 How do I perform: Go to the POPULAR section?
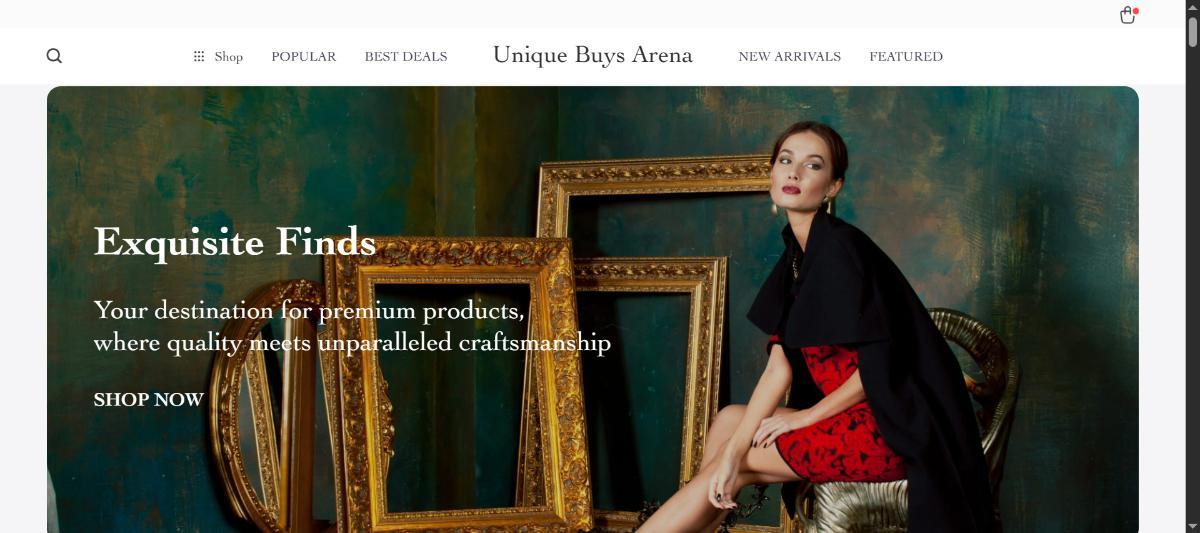(x=304, y=57)
